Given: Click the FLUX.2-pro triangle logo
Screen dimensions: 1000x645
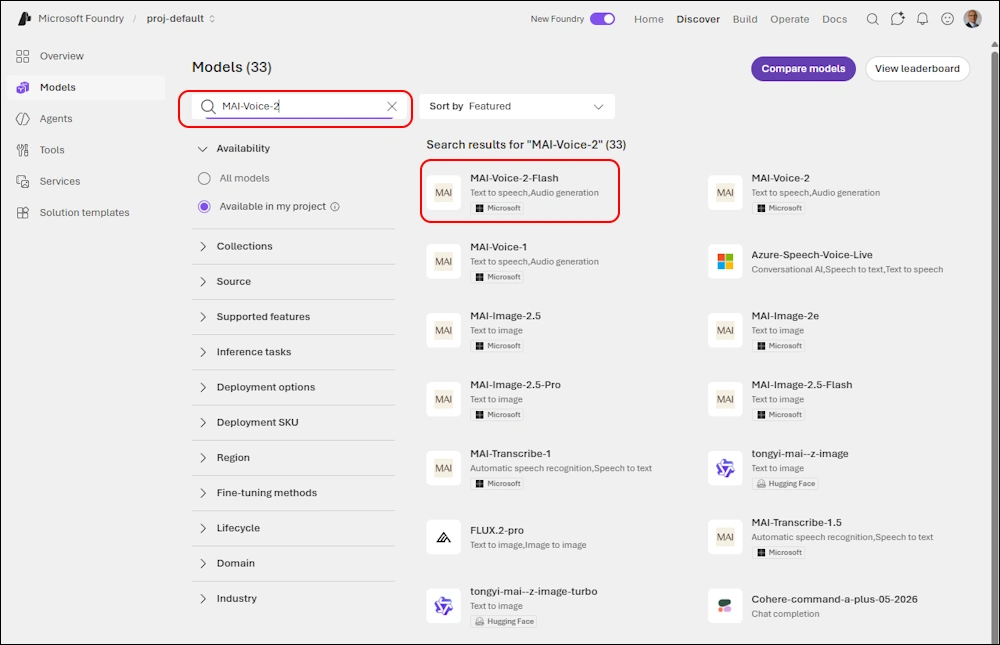Looking at the screenshot, I should point(443,537).
